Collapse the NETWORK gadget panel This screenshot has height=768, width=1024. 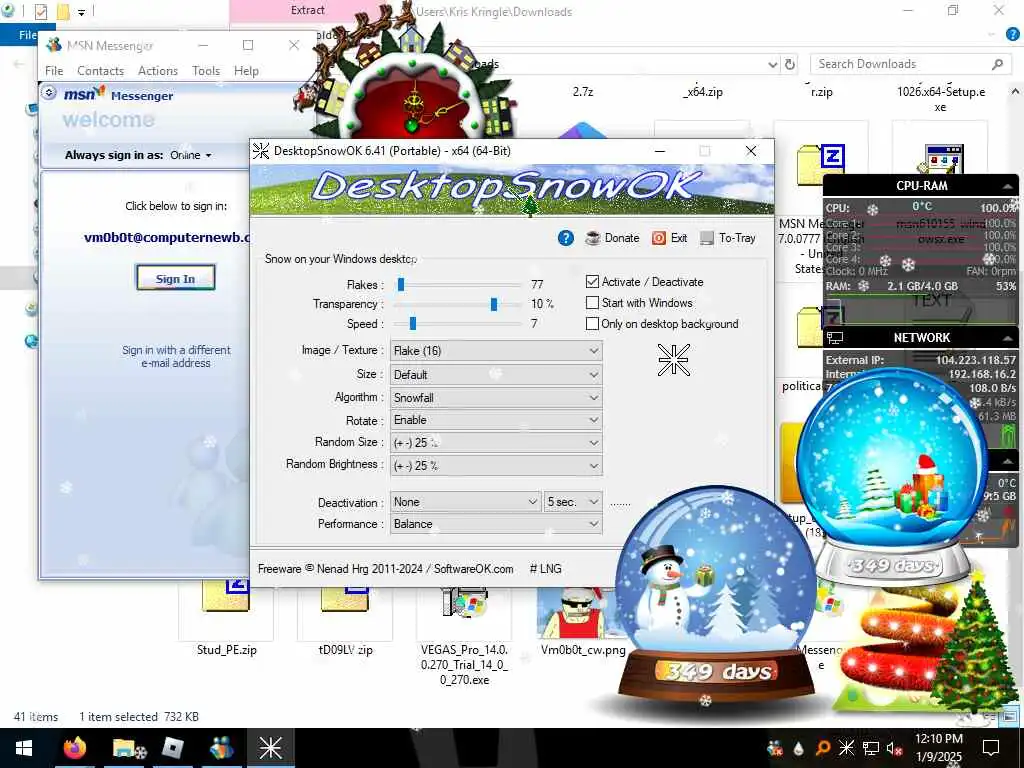pos(1008,338)
